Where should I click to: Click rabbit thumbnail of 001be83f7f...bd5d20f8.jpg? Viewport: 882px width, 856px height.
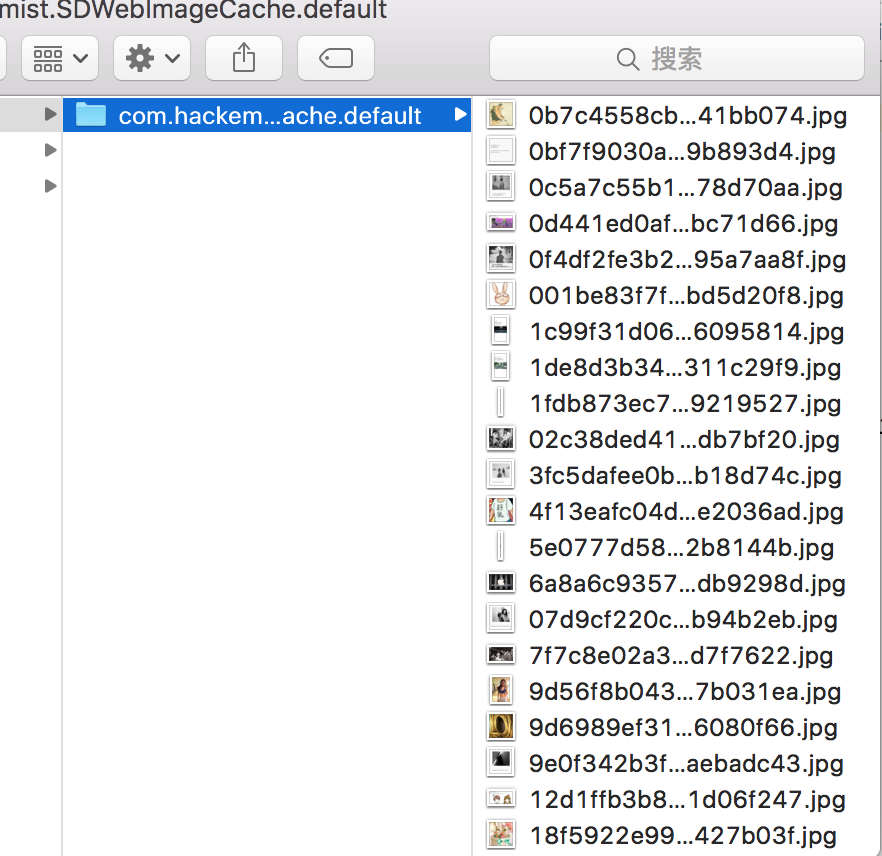500,295
